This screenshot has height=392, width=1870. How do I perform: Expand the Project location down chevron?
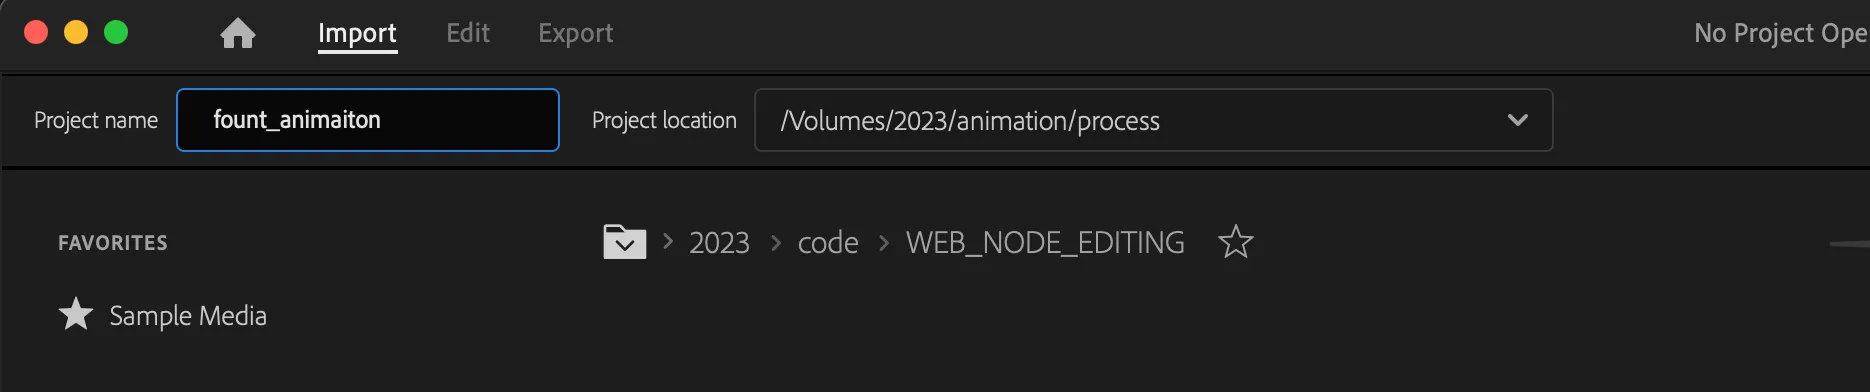tap(1518, 120)
